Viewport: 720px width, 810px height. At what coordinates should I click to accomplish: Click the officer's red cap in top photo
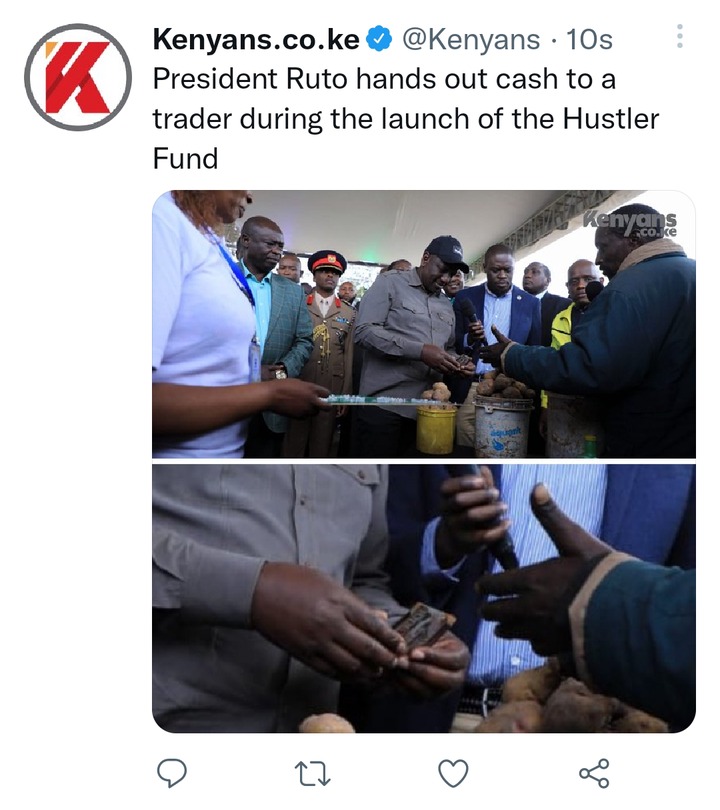pyautogui.click(x=327, y=261)
